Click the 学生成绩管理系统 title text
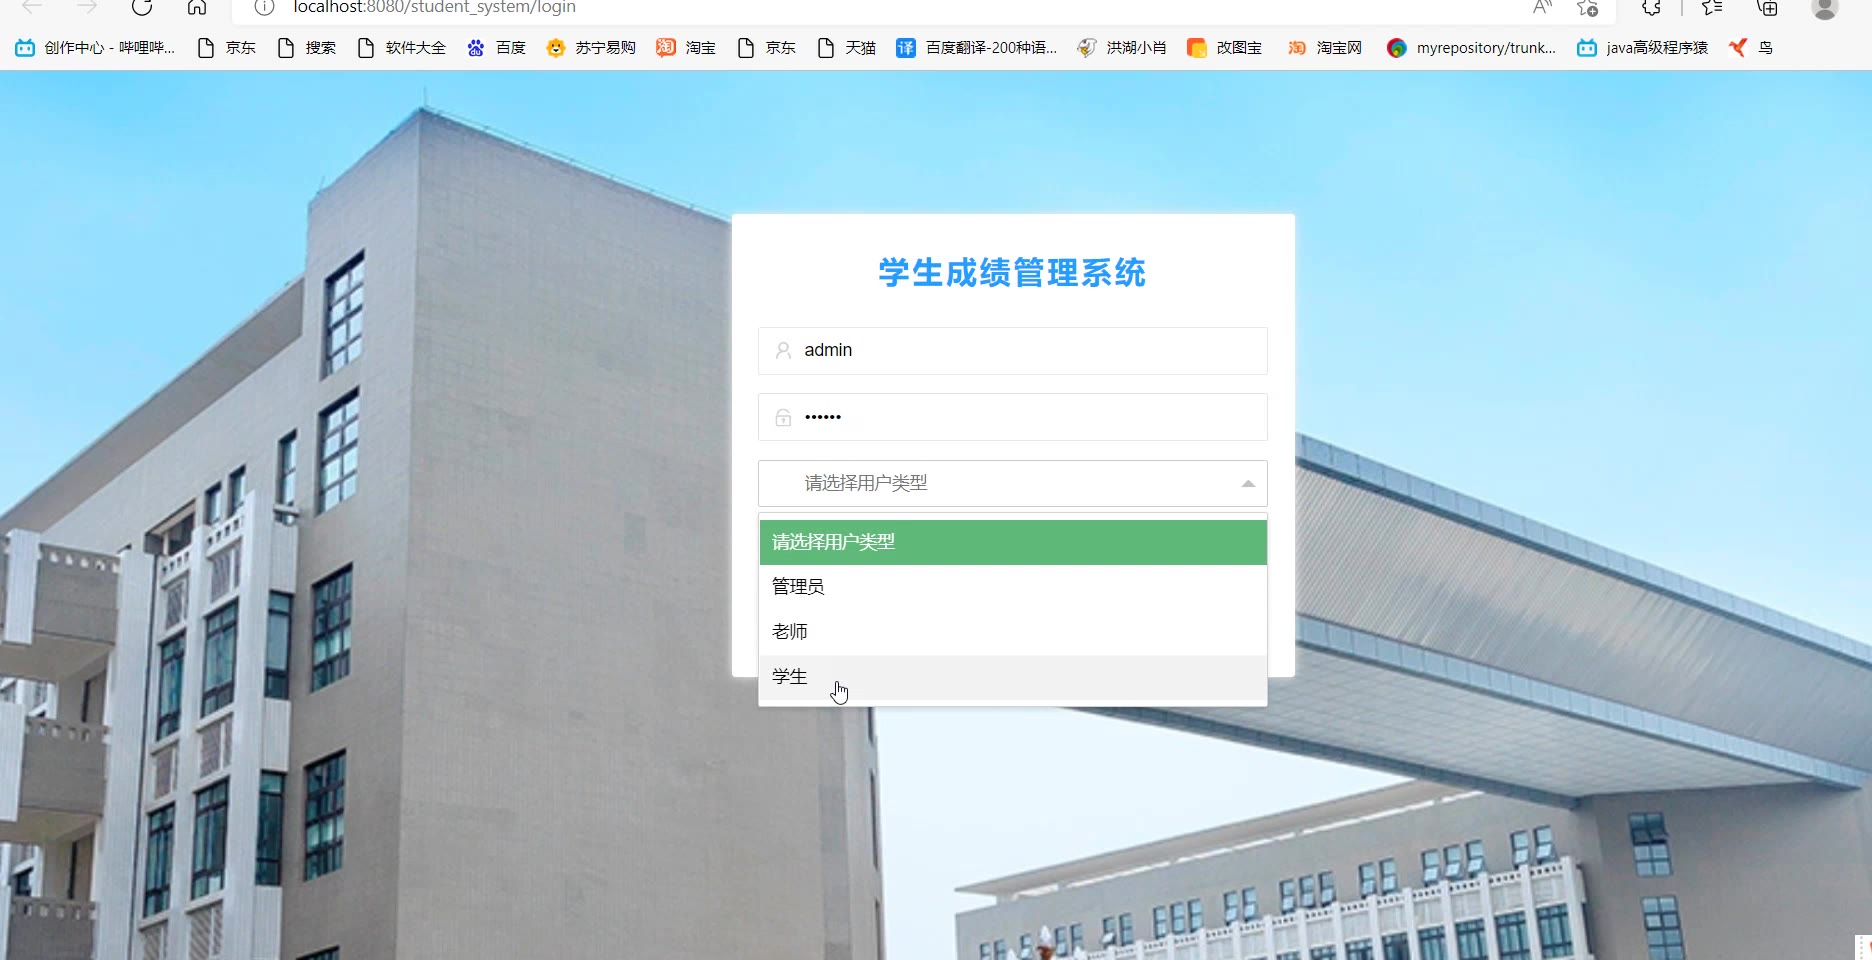The width and height of the screenshot is (1872, 960). 1012,273
